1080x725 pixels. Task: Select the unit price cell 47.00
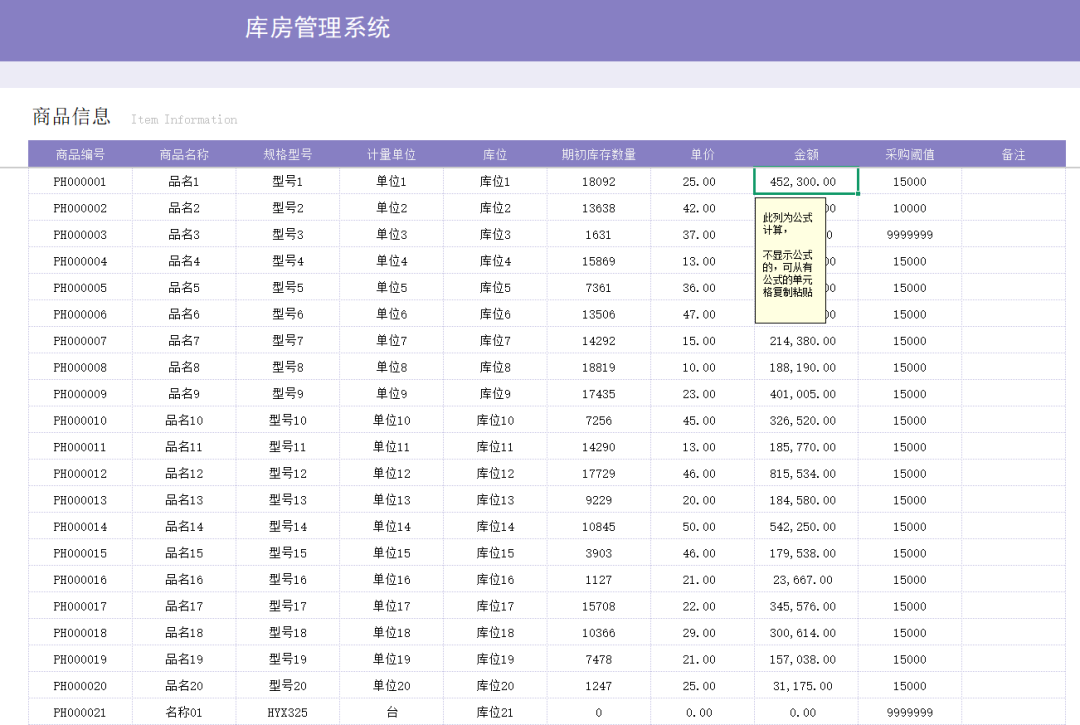[699, 315]
